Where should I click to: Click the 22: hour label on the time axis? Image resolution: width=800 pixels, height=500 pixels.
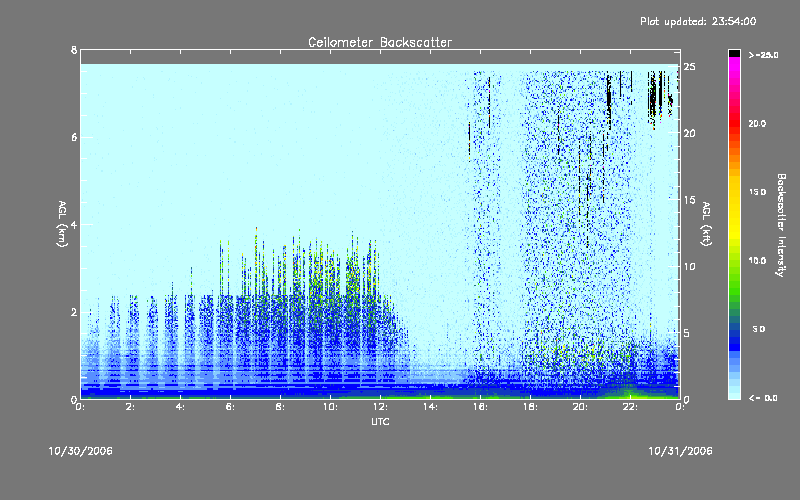631,407
